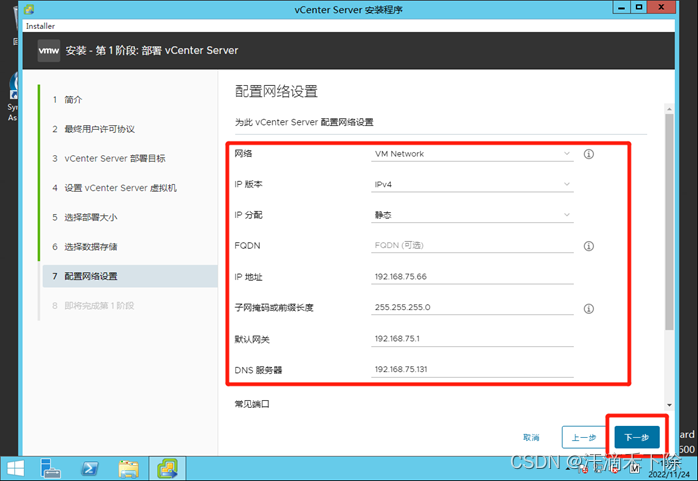Viewport: 698px width, 481px height.
Task: Click the scrollbar up arrow
Action: (x=669, y=109)
